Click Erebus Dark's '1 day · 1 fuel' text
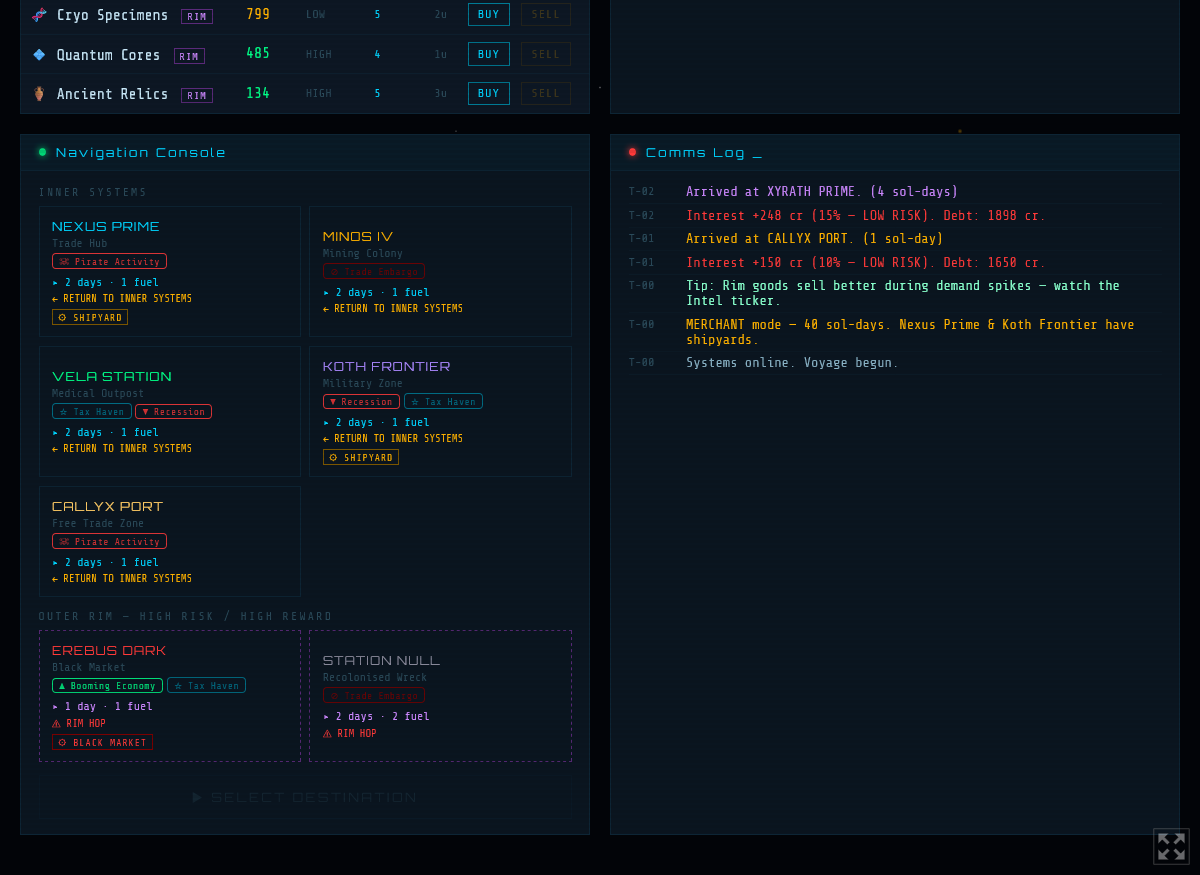The height and width of the screenshot is (875, 1200). click(102, 707)
